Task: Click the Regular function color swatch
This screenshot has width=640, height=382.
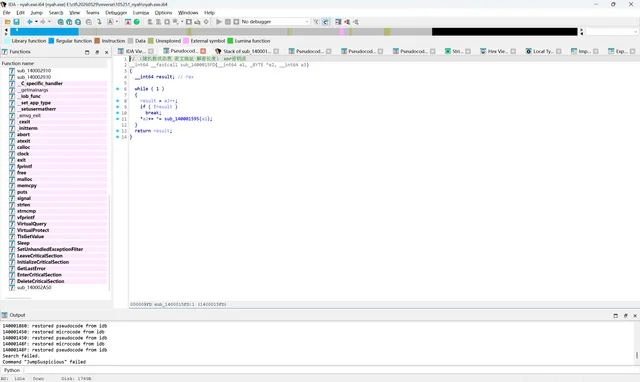Action: pos(51,41)
